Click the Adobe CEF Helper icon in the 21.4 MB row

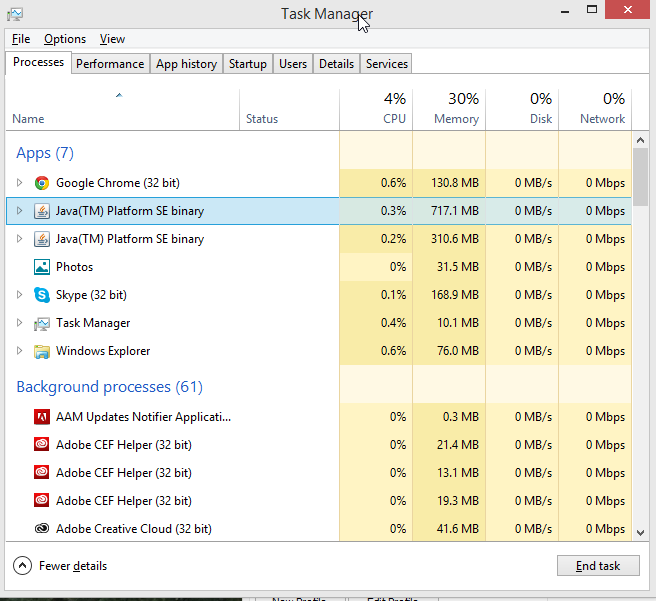click(41, 445)
